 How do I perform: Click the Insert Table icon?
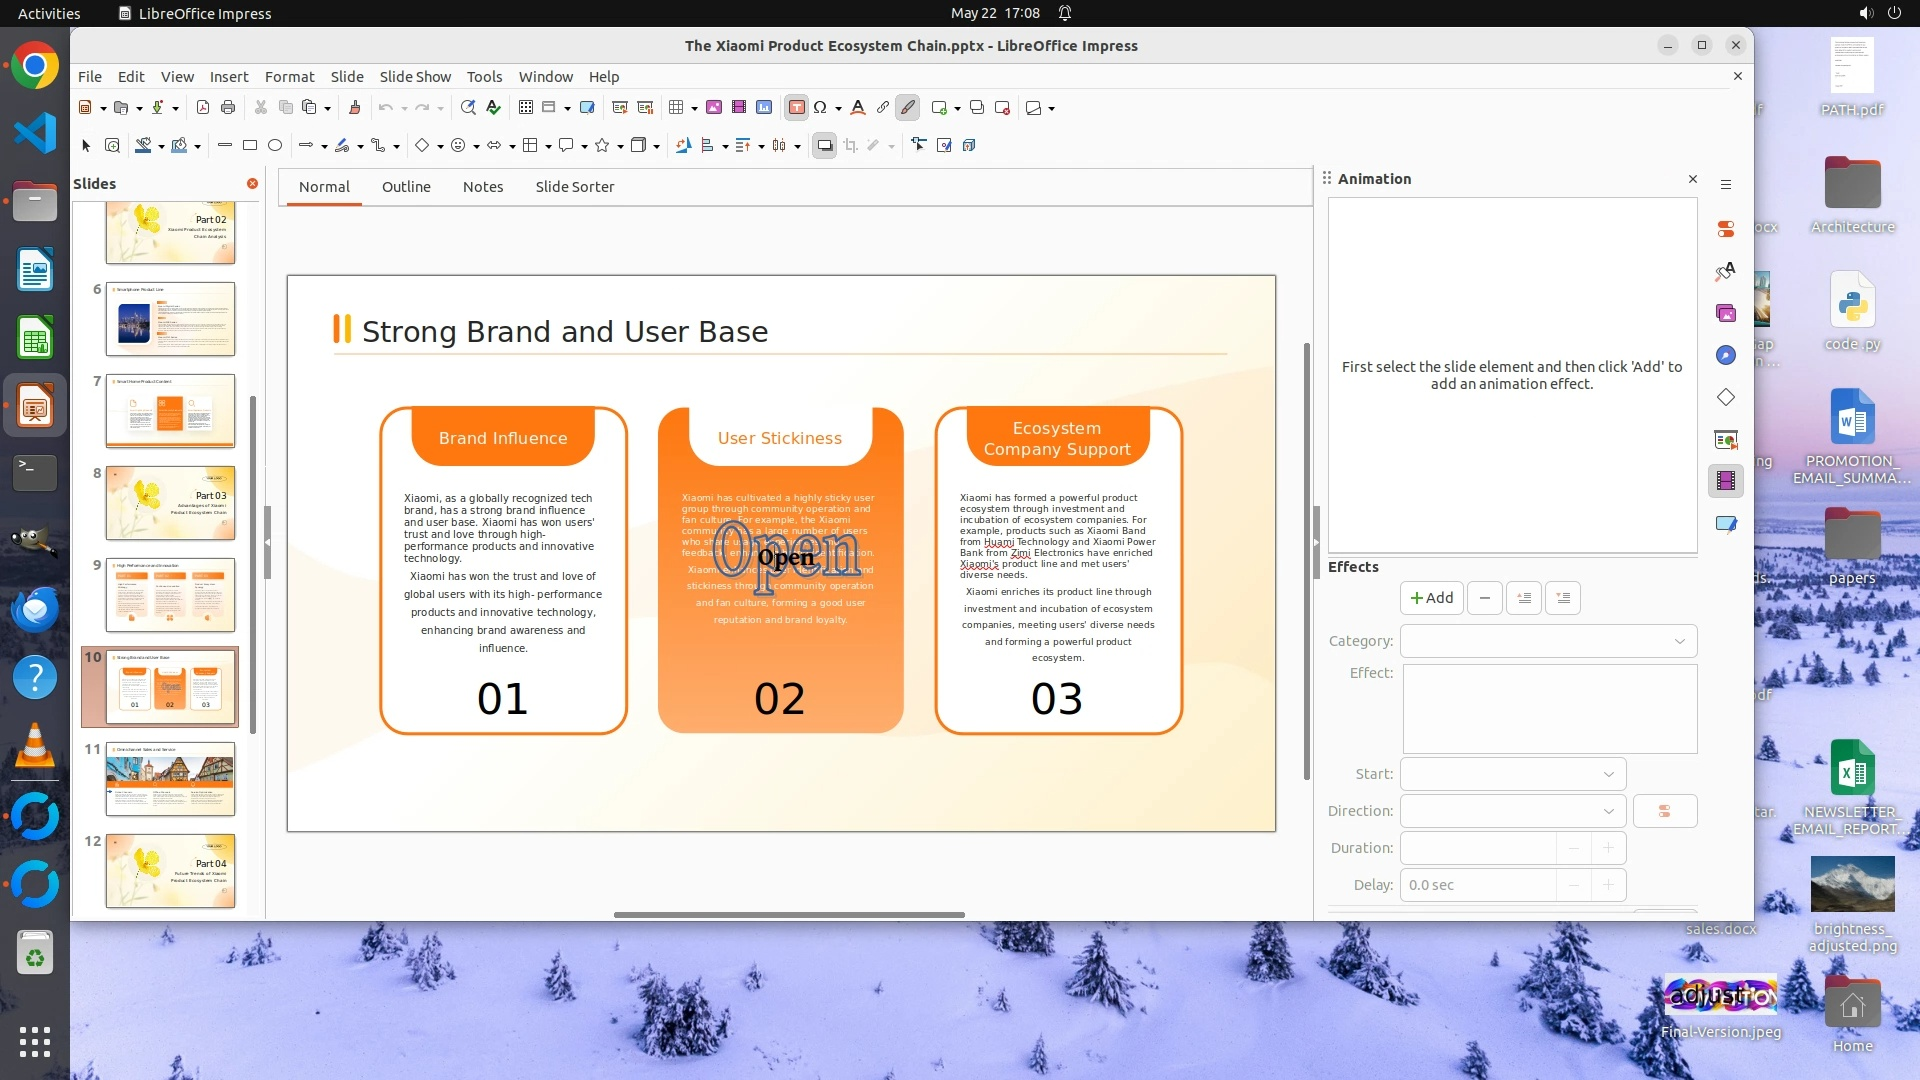676,108
